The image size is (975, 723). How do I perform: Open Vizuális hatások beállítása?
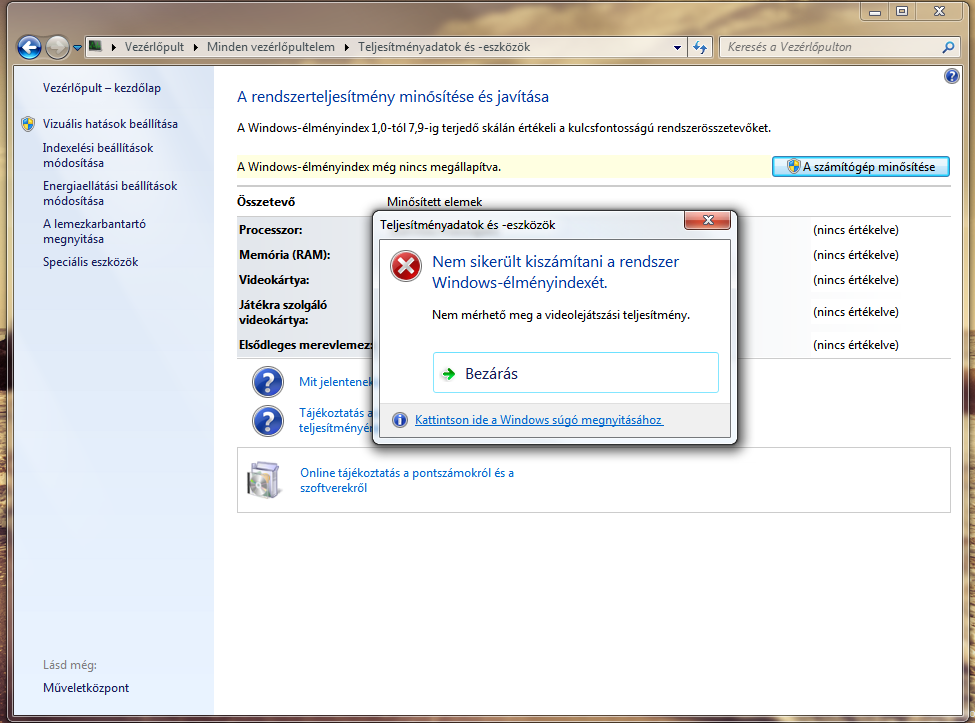[x=110, y=124]
